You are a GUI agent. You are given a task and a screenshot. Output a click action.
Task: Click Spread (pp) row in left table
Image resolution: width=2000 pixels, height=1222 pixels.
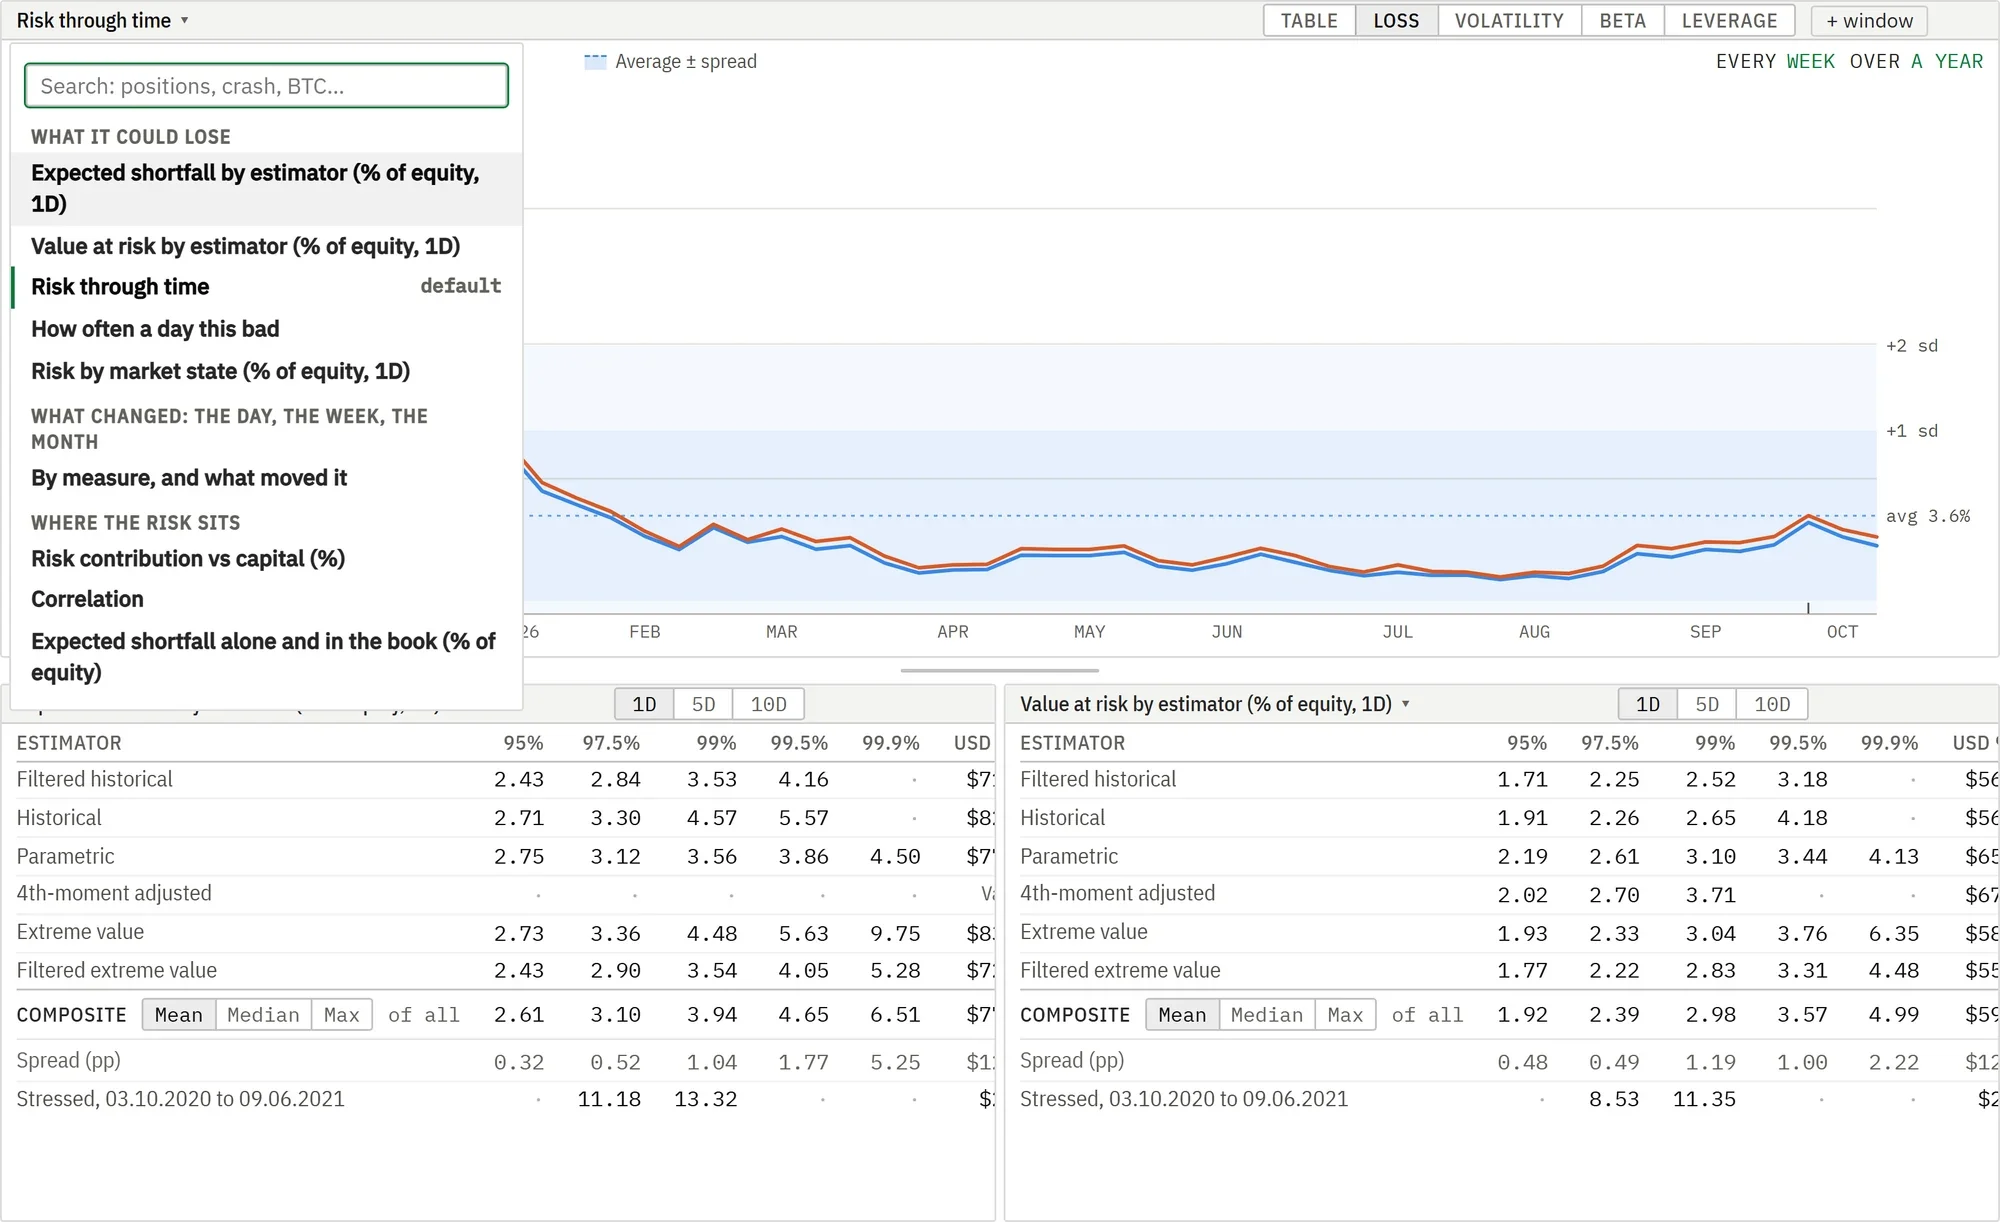(505, 1061)
